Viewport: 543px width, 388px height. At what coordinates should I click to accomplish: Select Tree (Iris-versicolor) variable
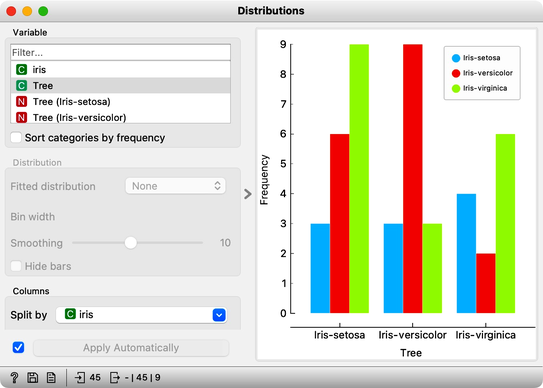121,117
